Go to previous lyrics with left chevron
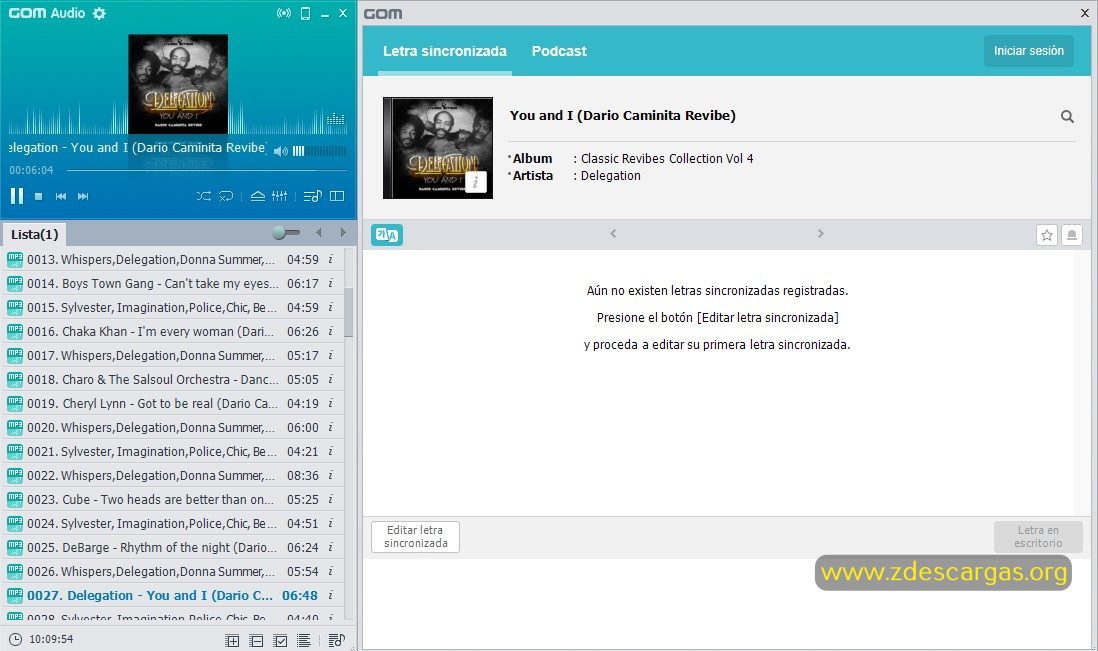This screenshot has width=1098, height=651. click(613, 234)
